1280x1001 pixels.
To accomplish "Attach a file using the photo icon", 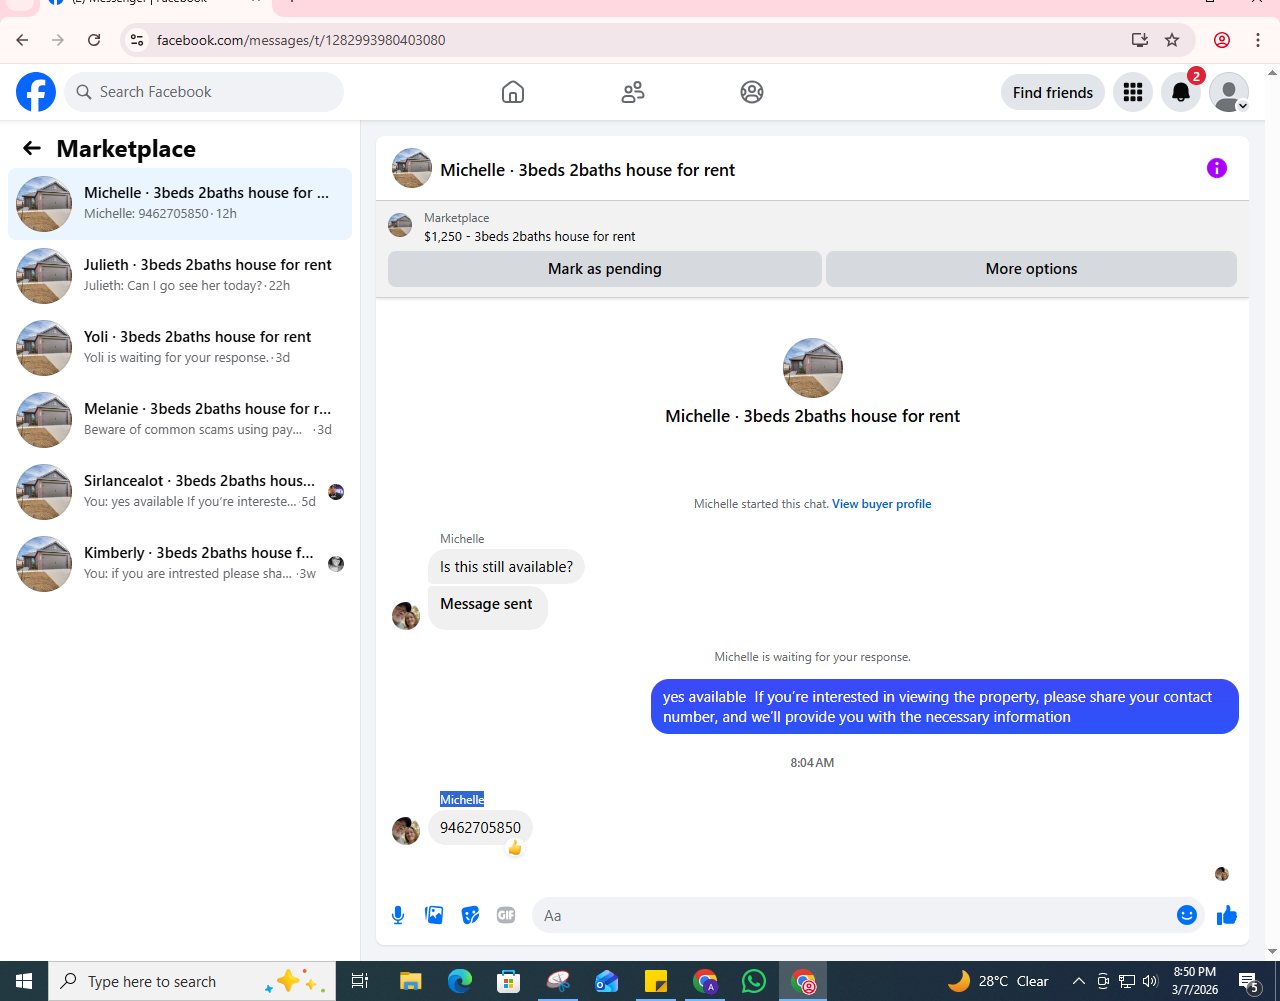I will point(434,915).
